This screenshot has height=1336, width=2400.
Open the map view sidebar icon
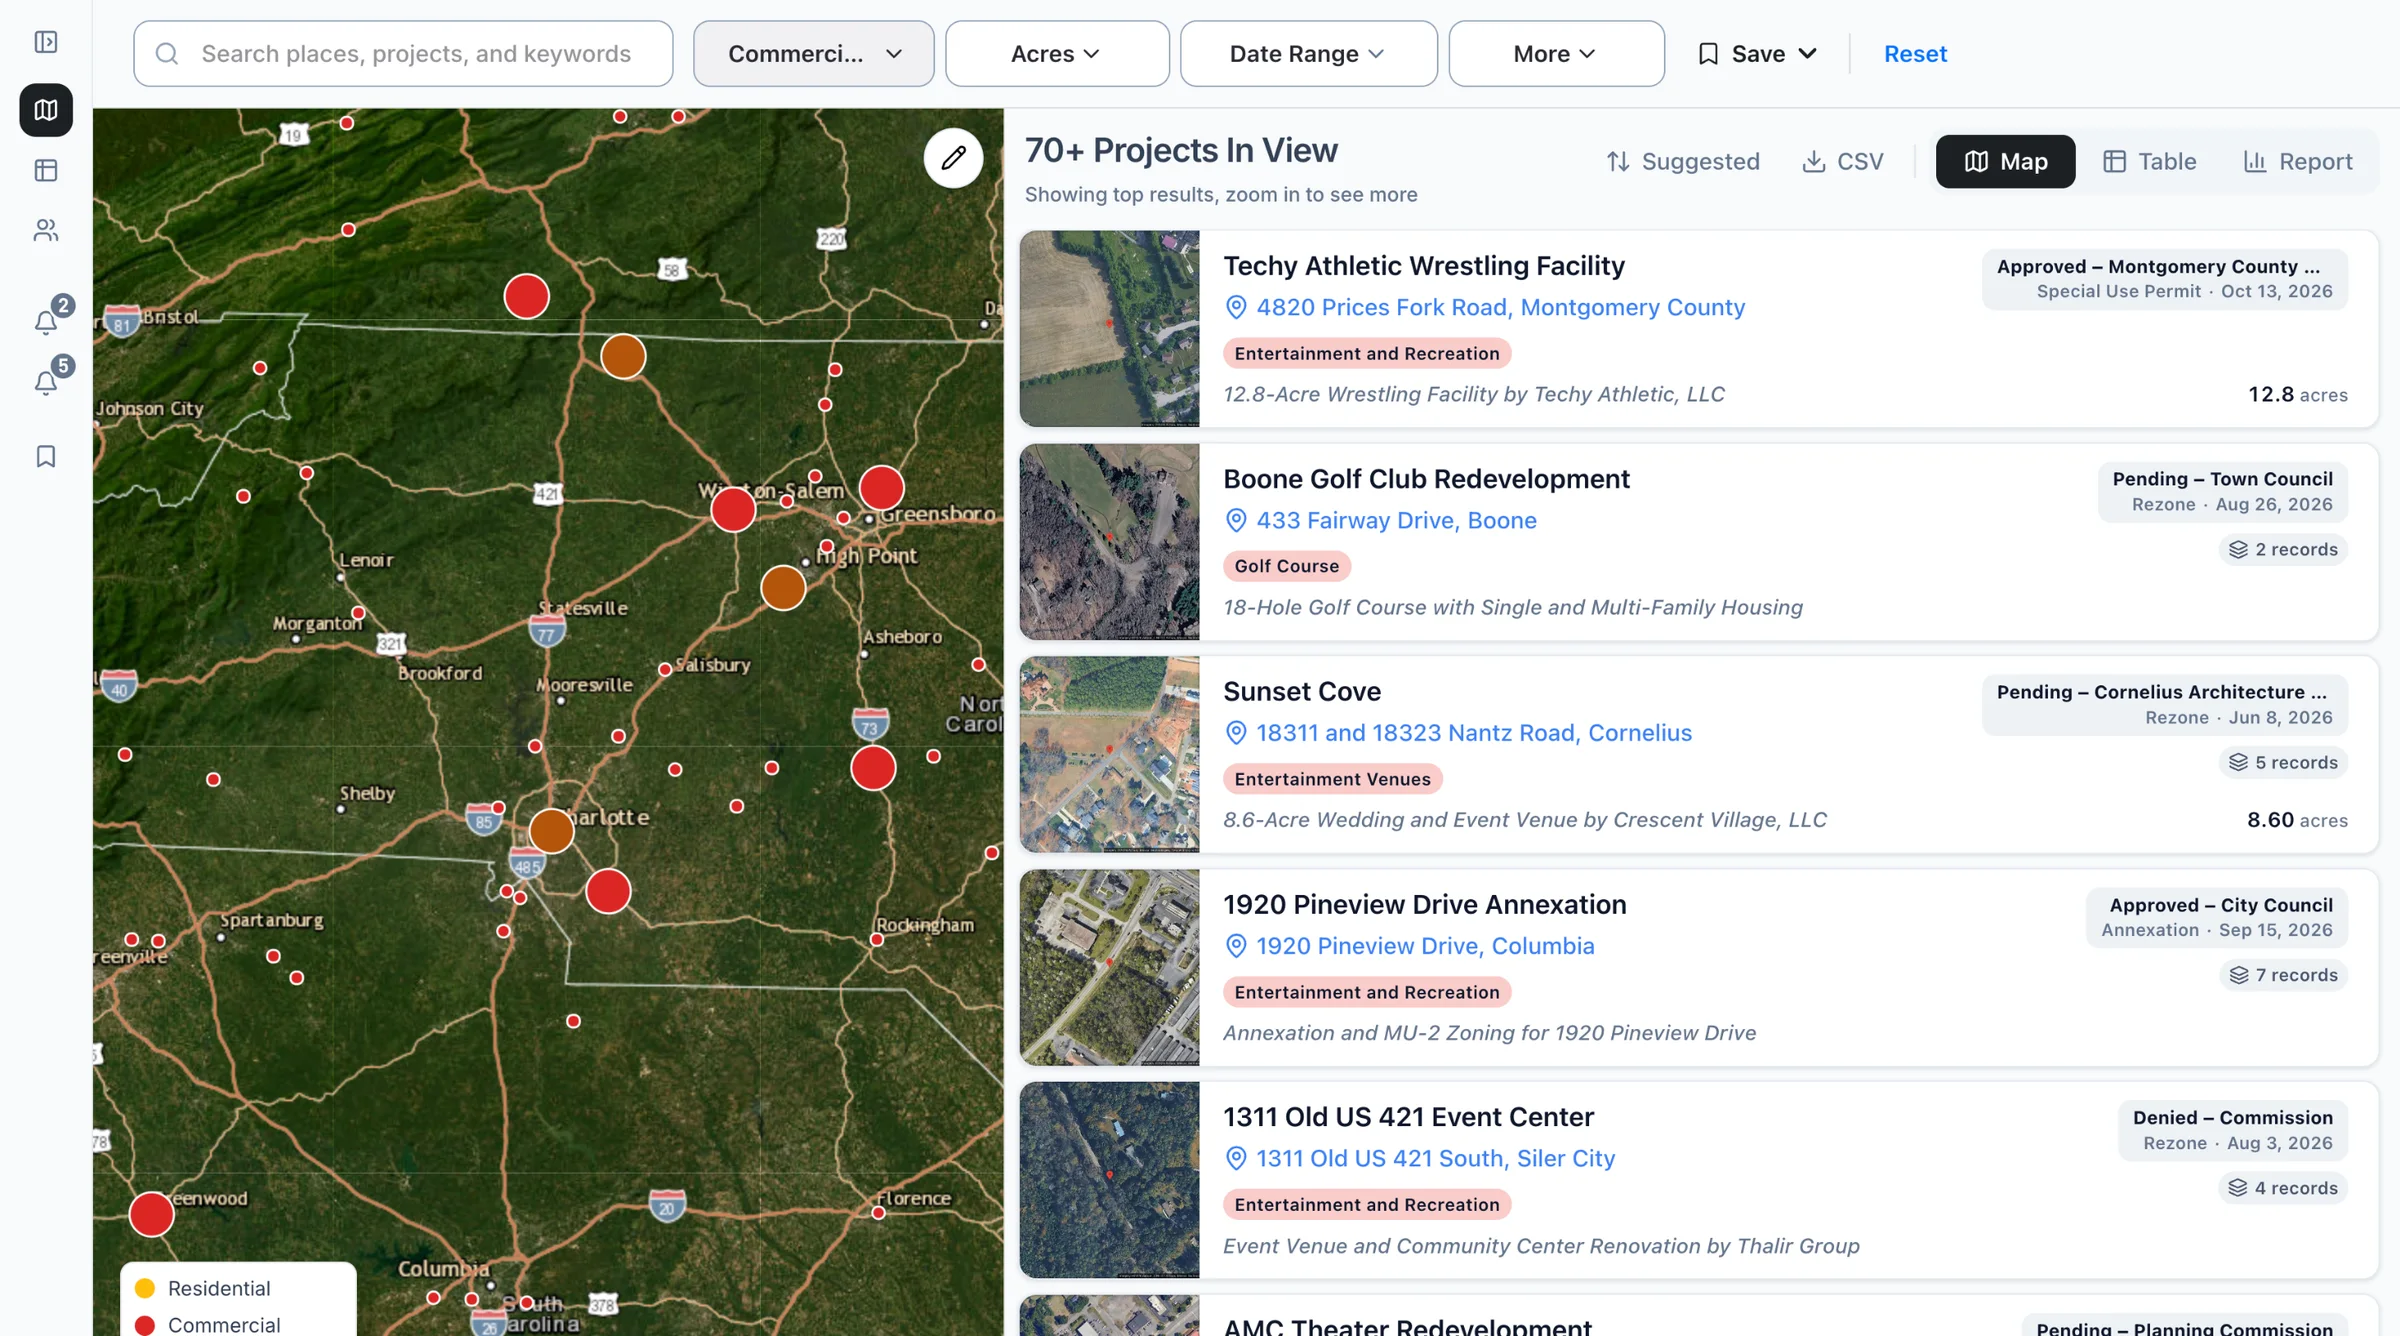(x=46, y=110)
